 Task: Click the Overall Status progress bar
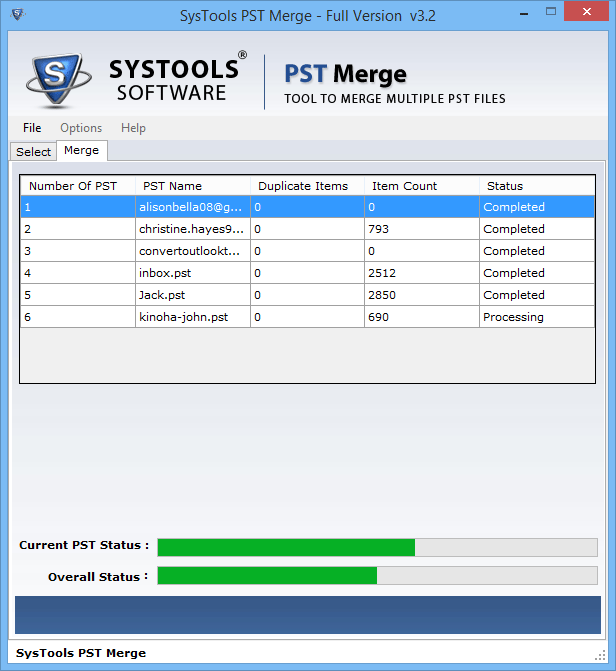pos(377,576)
